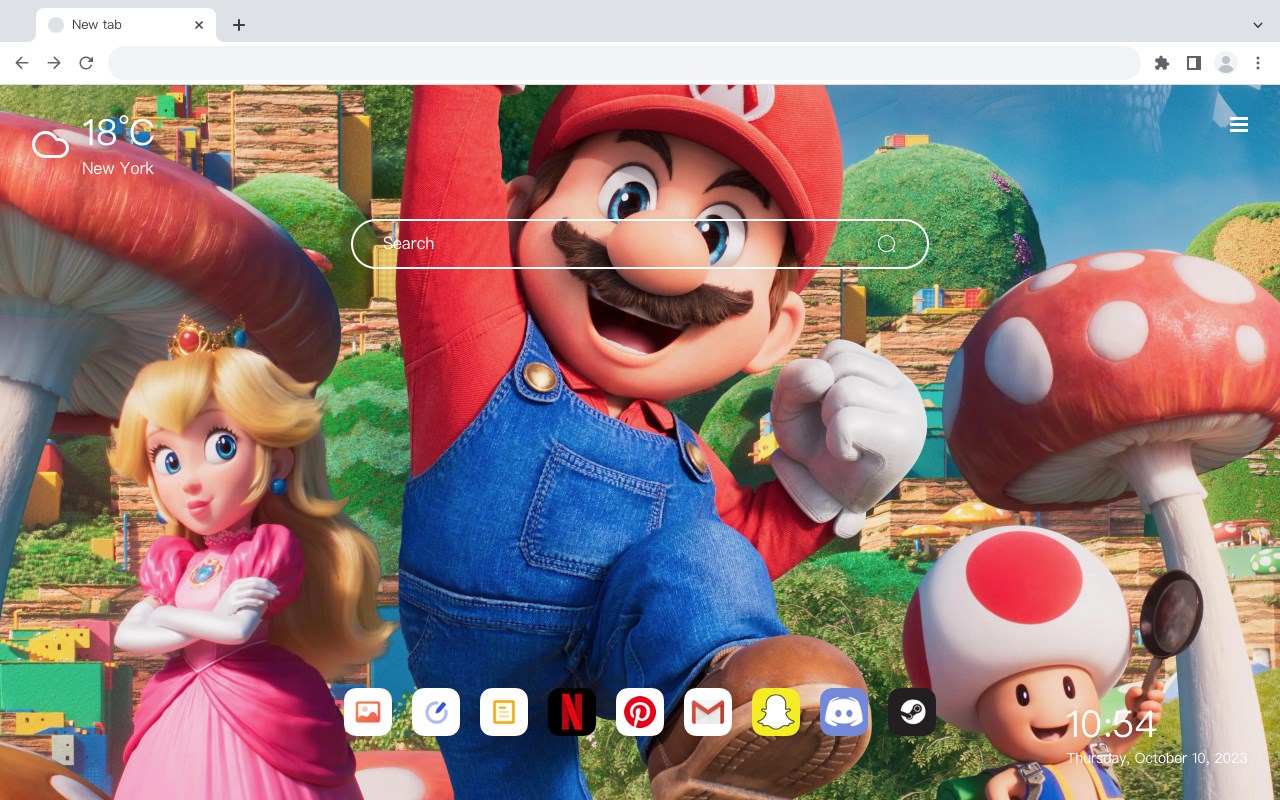Launch the Pinterest shortcut

click(x=640, y=712)
